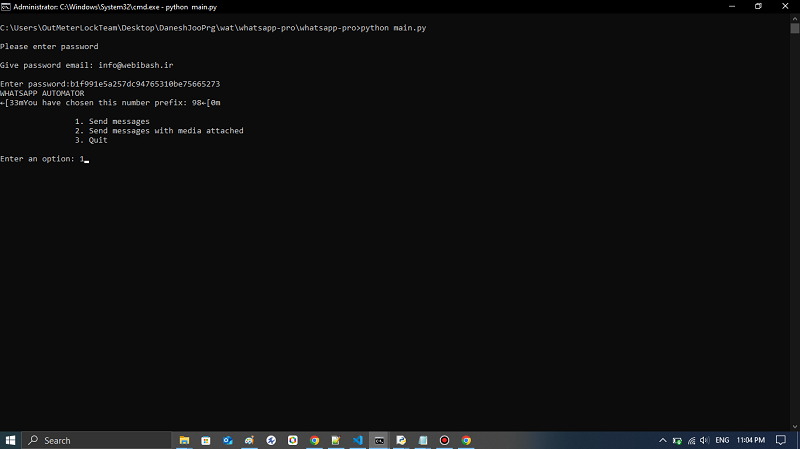The height and width of the screenshot is (449, 800).
Task: Open the network Wi-Fi tray icon
Action: pos(691,440)
